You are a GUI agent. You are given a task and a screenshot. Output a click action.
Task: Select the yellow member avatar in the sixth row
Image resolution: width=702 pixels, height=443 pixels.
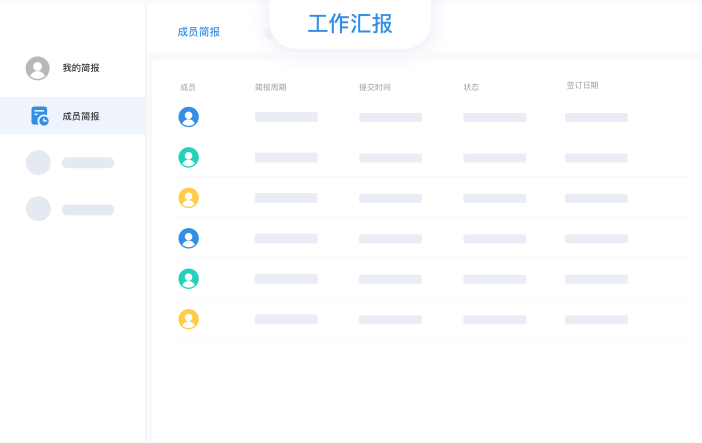click(x=188, y=319)
